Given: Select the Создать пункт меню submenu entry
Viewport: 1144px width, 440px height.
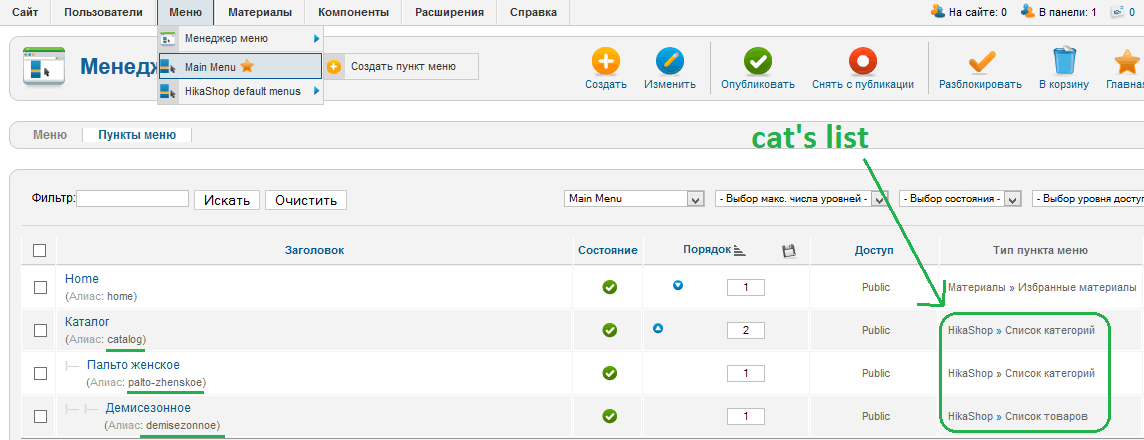Looking at the screenshot, I should [402, 67].
